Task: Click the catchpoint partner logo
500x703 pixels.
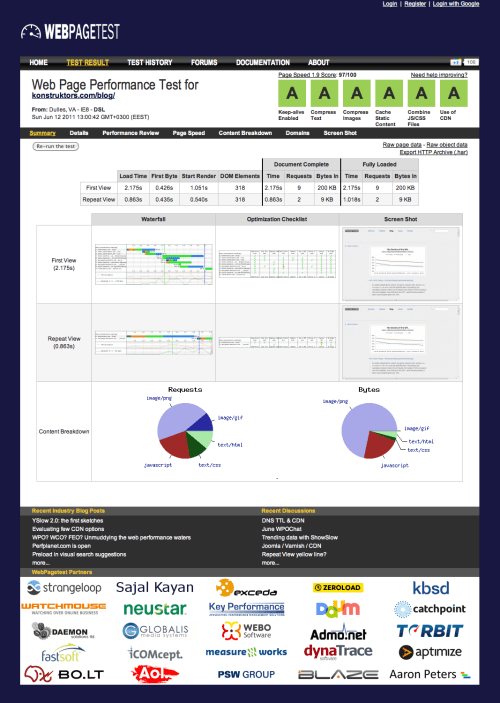Action: pos(430,609)
